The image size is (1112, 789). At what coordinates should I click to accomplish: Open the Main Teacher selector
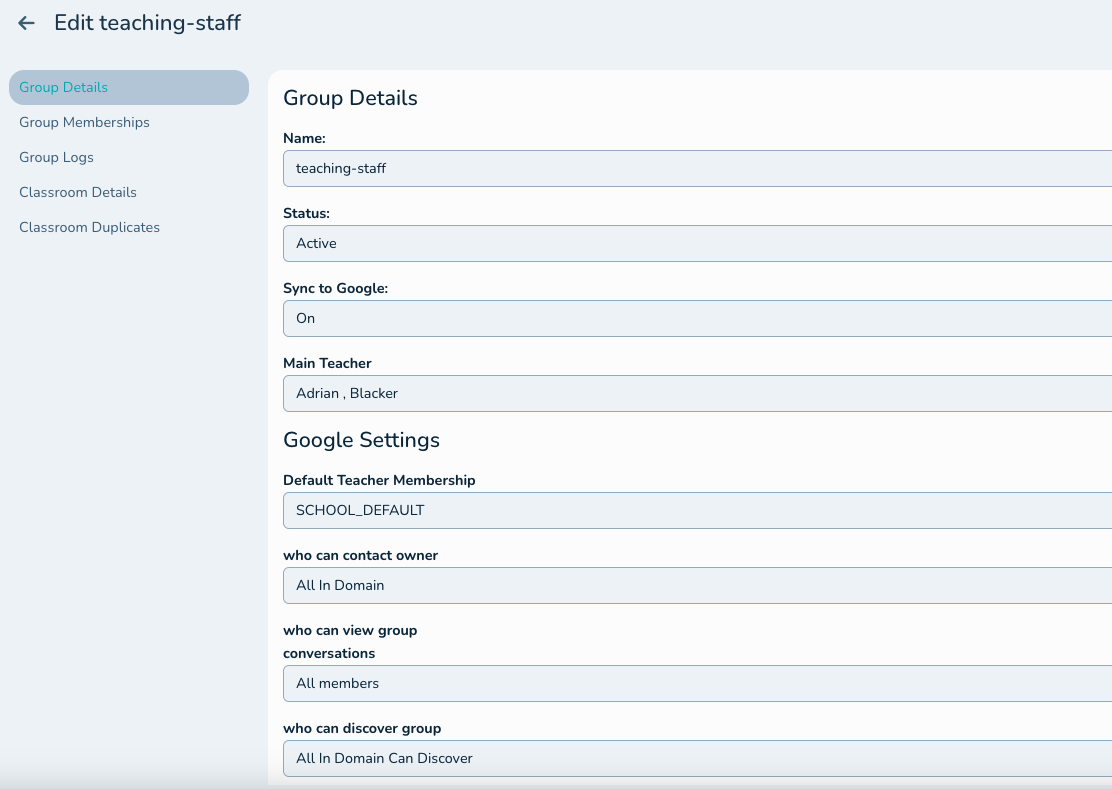point(696,393)
